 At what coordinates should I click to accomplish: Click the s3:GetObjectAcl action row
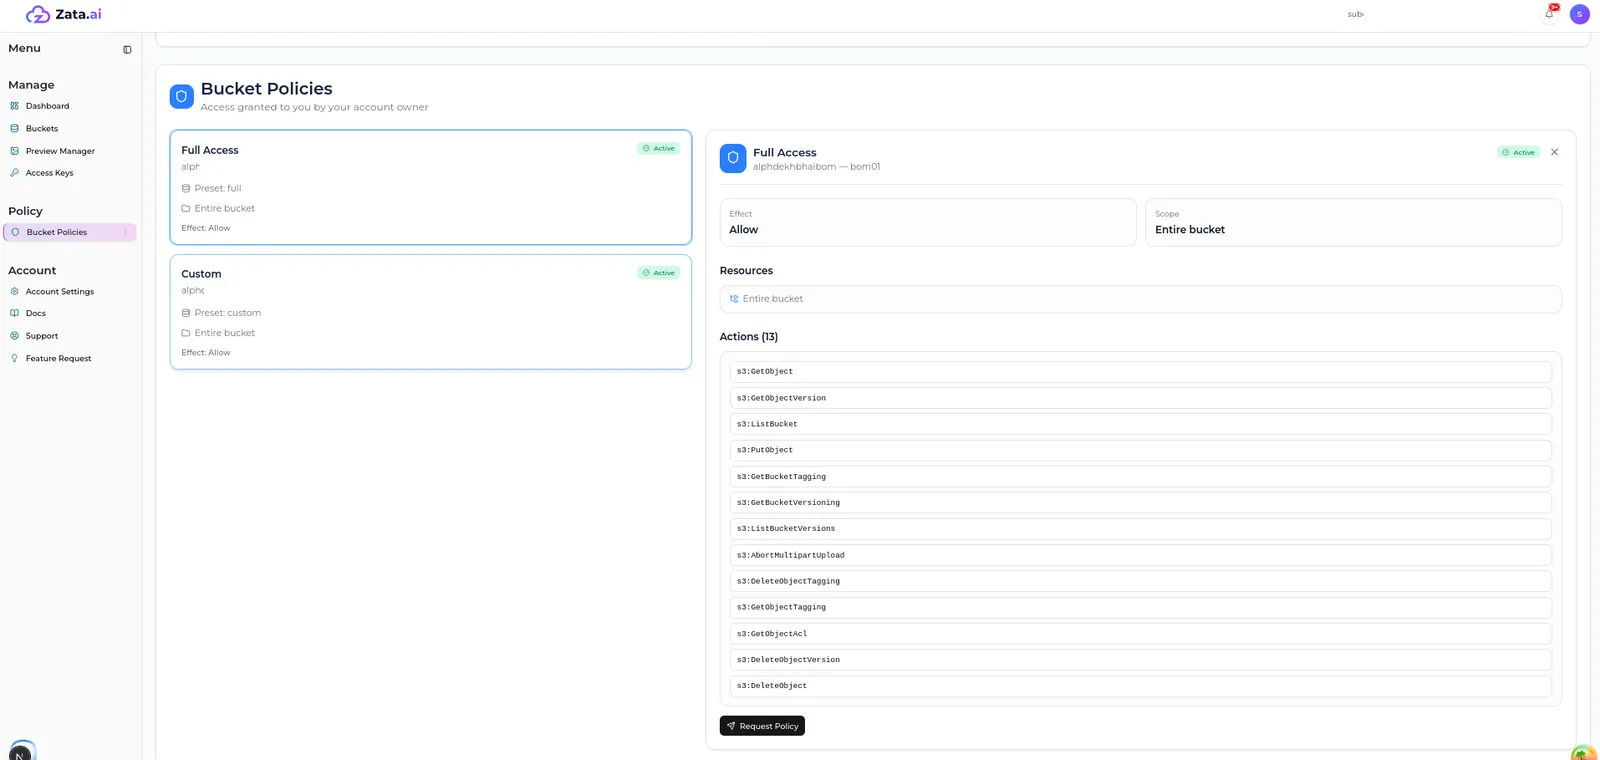pyautogui.click(x=1141, y=634)
